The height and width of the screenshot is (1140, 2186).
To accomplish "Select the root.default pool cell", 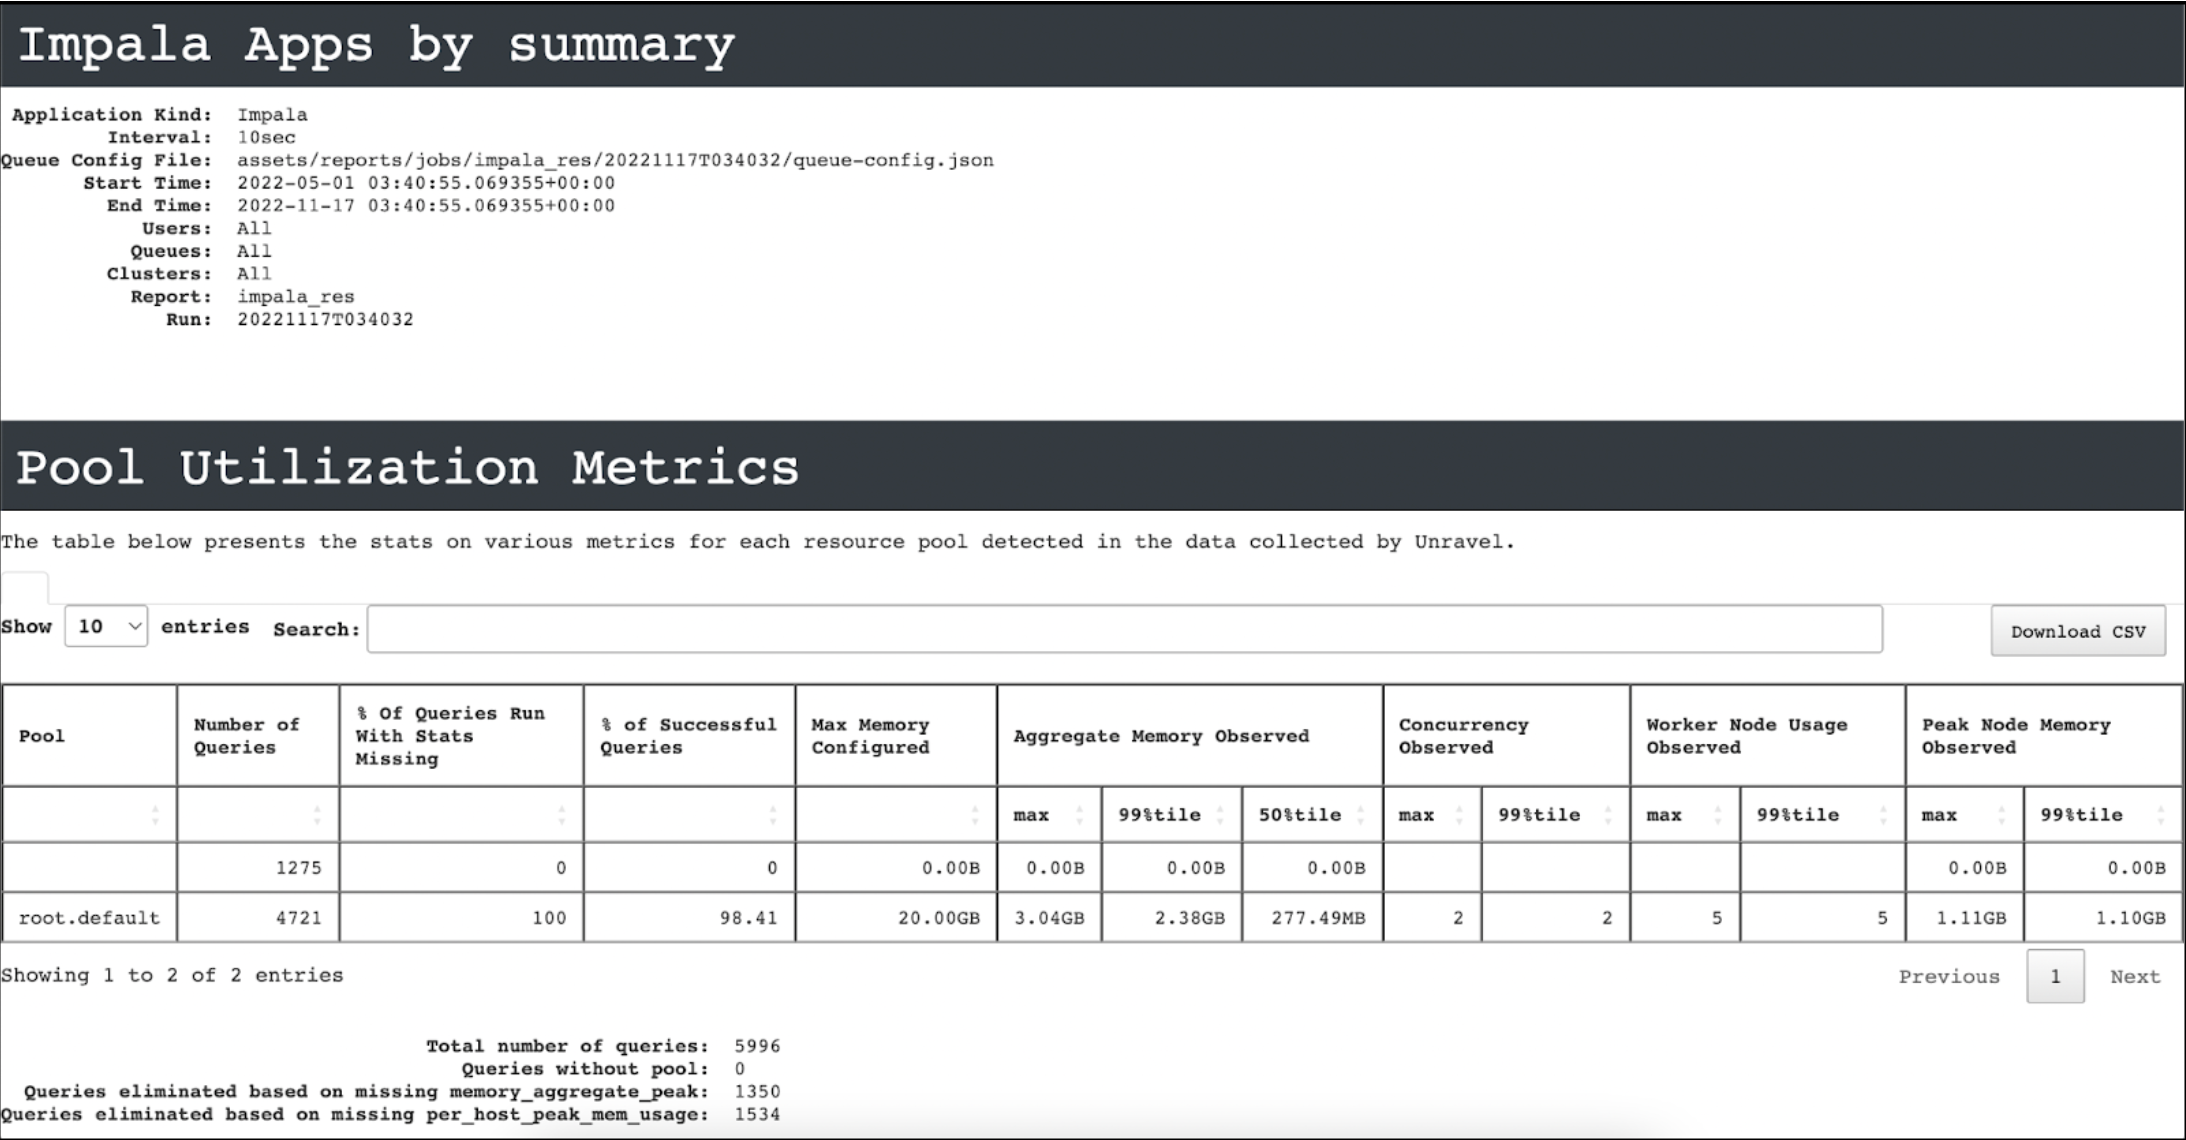I will [x=89, y=917].
